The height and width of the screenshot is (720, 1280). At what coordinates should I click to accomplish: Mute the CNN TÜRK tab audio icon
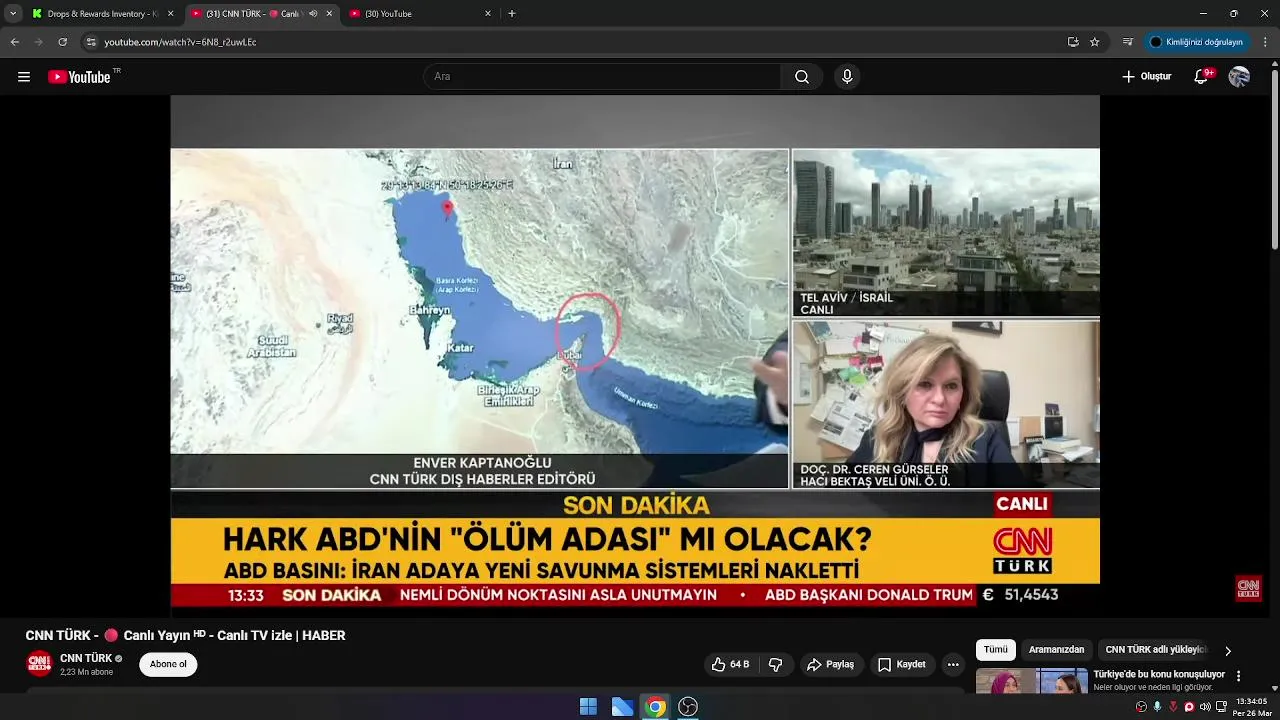[x=313, y=14]
